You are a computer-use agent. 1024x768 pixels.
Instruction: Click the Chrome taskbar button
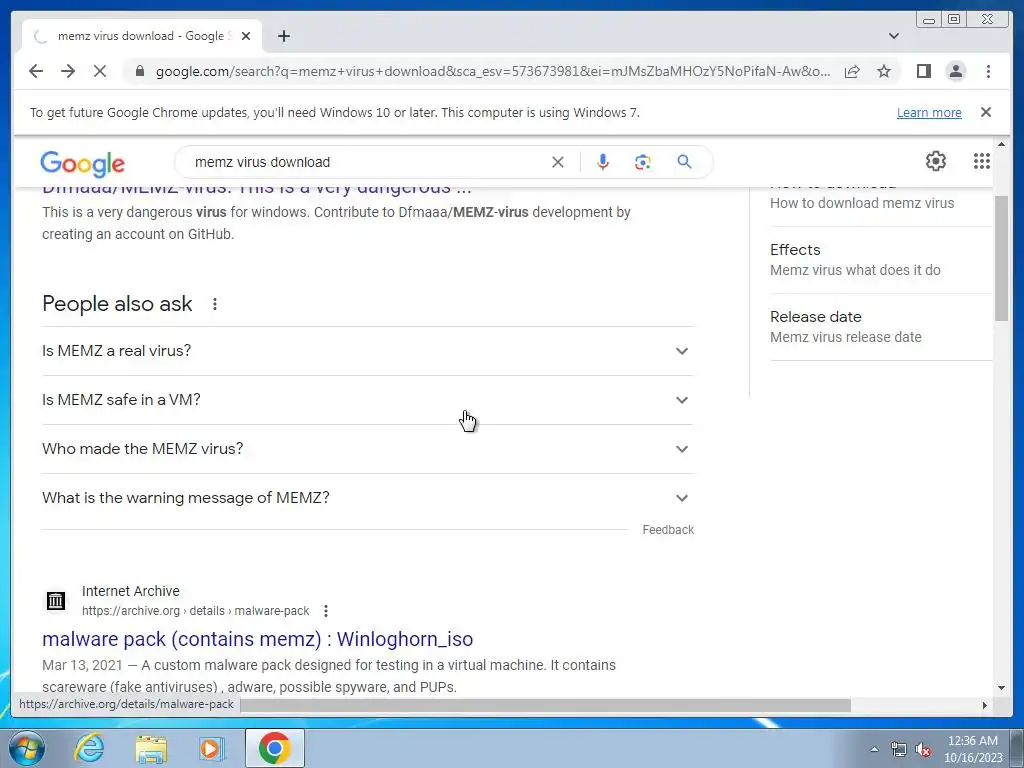tap(274, 748)
